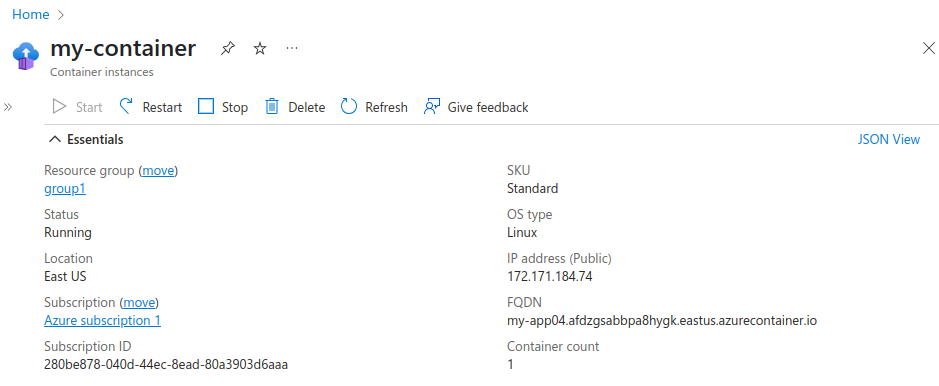Click the FQDN label
Screen dimensions: 939x386
pyautogui.click(x=524, y=302)
